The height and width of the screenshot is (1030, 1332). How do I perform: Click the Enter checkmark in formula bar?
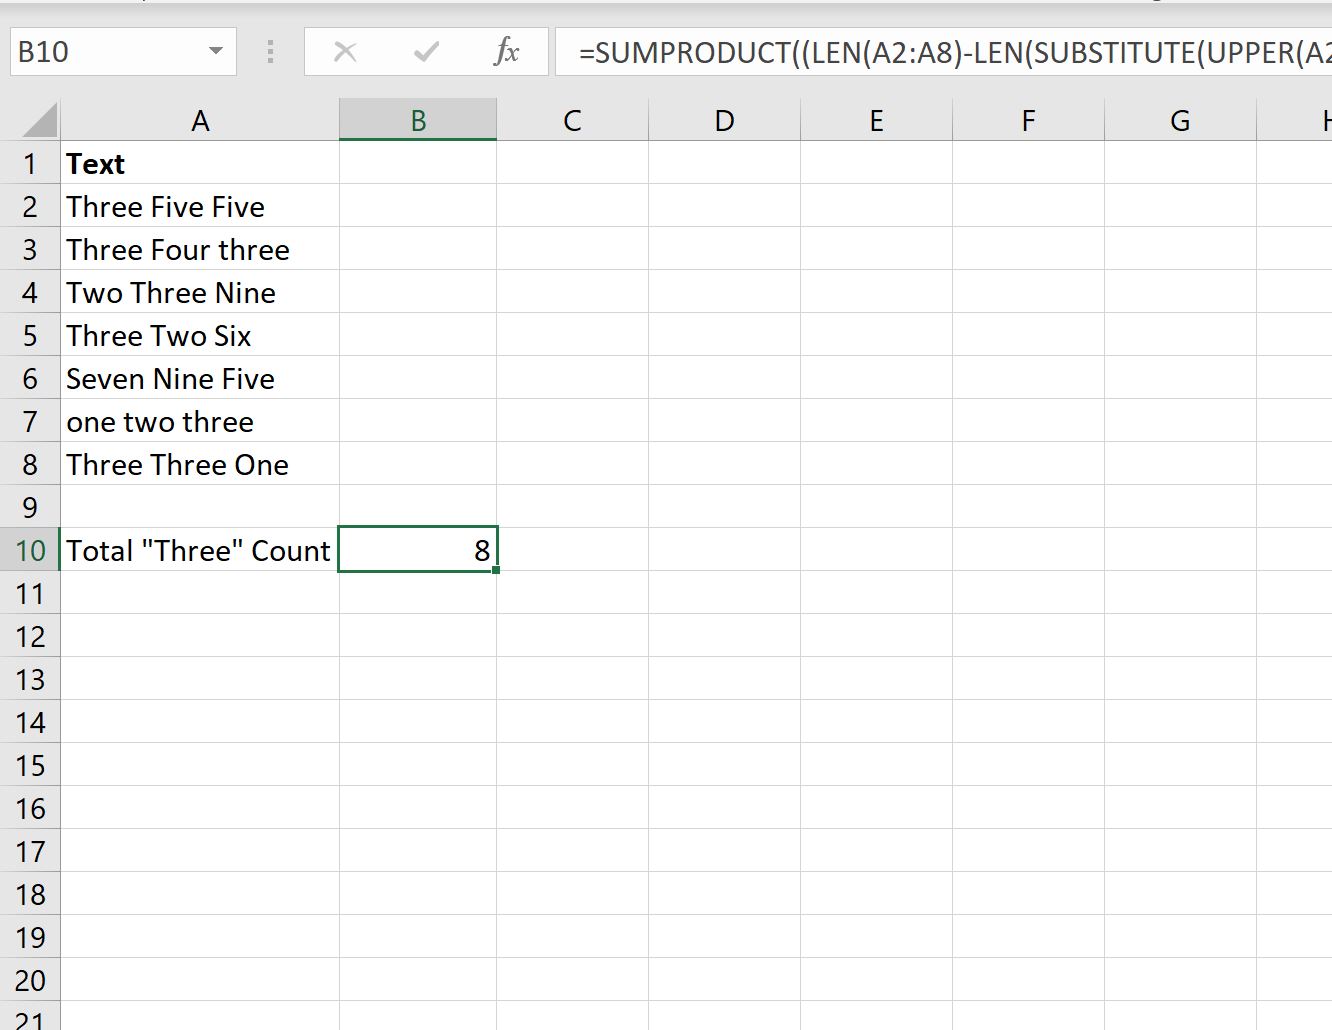pos(425,52)
